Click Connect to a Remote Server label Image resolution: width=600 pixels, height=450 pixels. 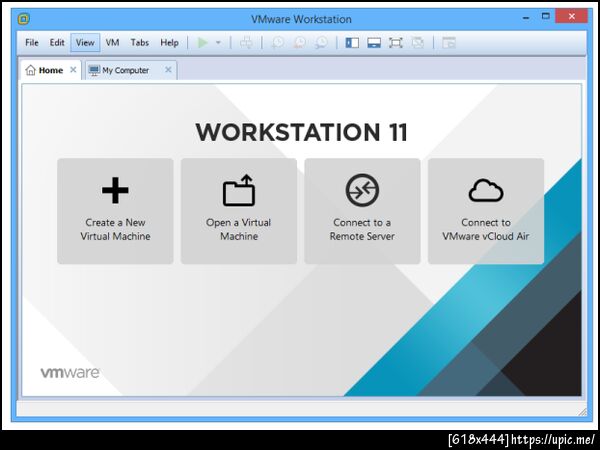pos(362,229)
